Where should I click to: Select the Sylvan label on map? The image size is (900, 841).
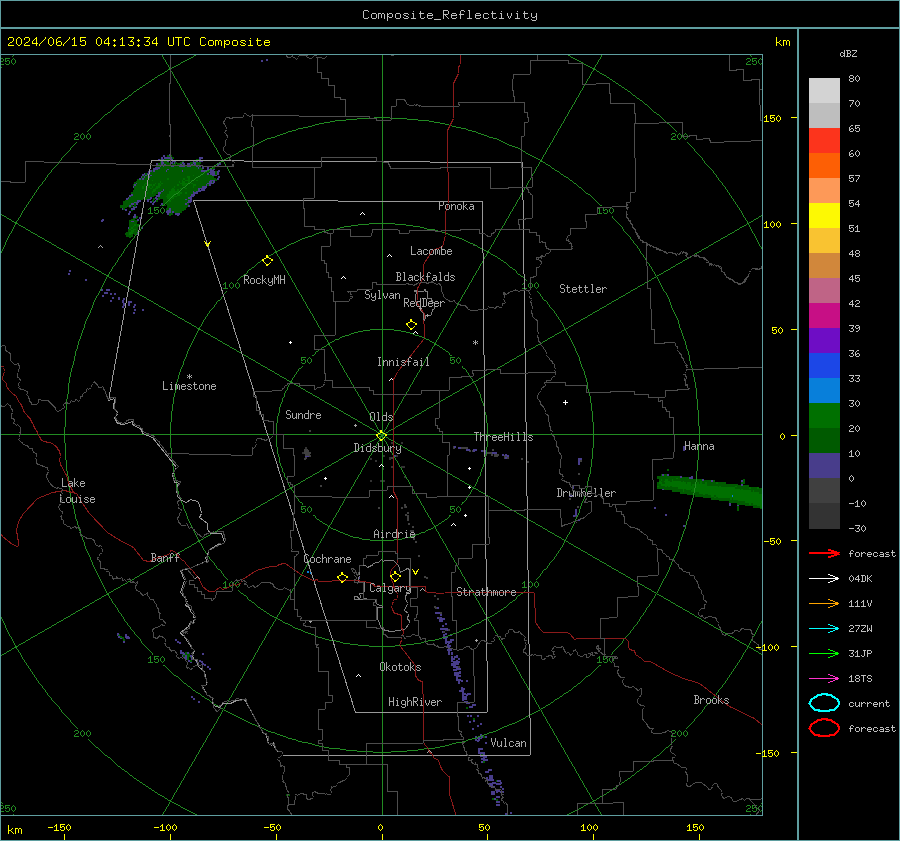point(382,295)
